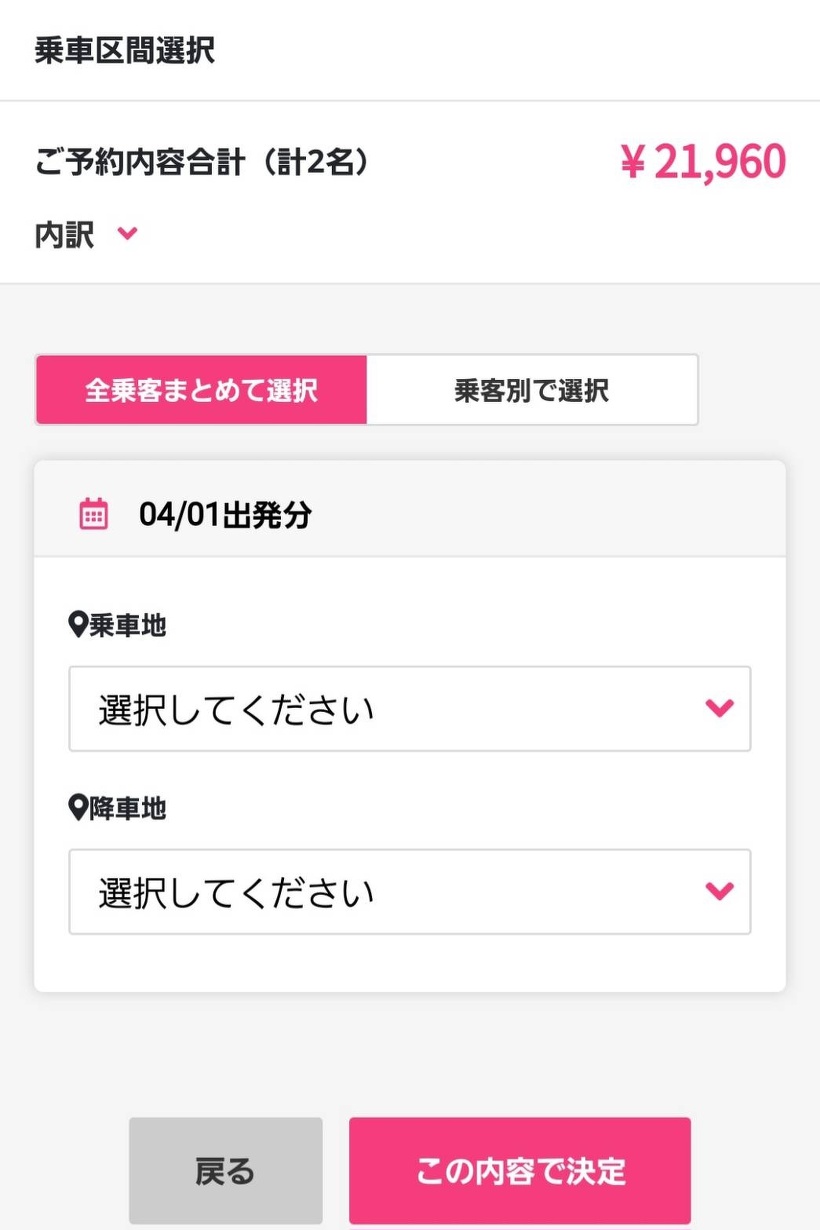
Task: Click the 乗車地 field label
Action: tap(128, 626)
